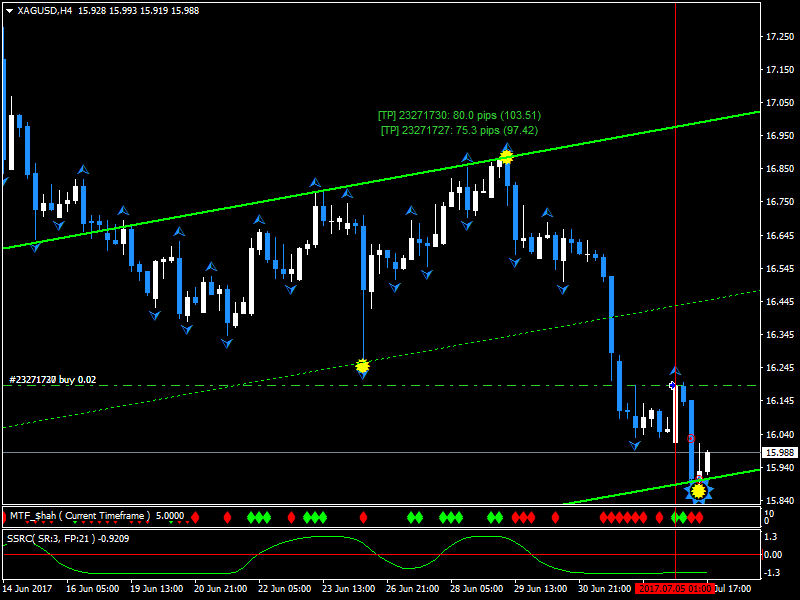Click the yellow sun with blue star marker
The width and height of the screenshot is (800, 600).
[x=698, y=491]
